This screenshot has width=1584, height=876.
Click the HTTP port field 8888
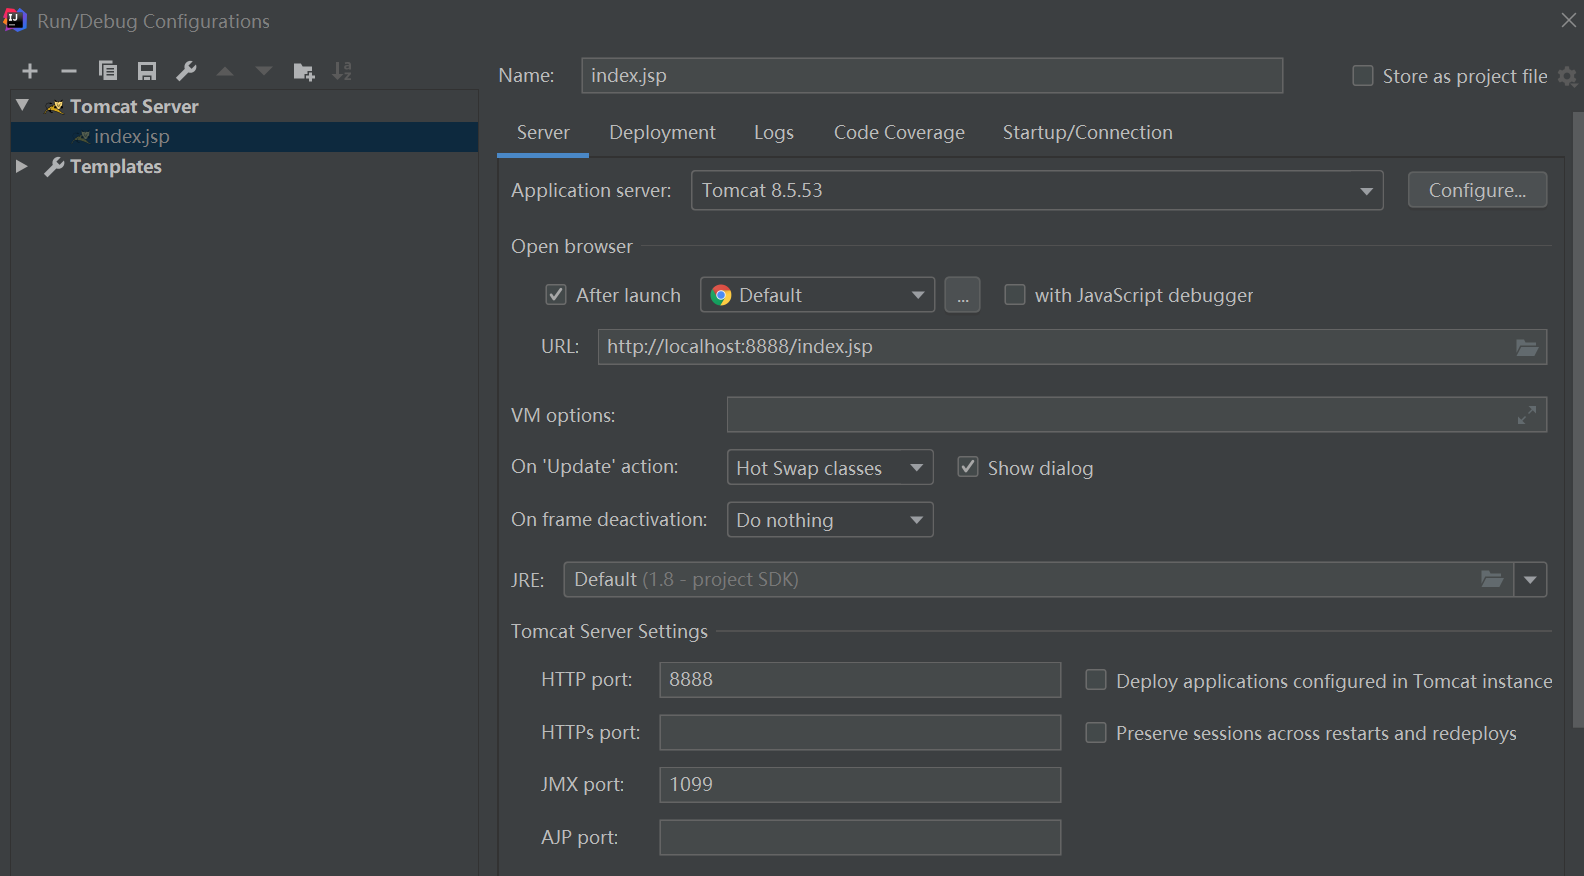click(x=860, y=680)
